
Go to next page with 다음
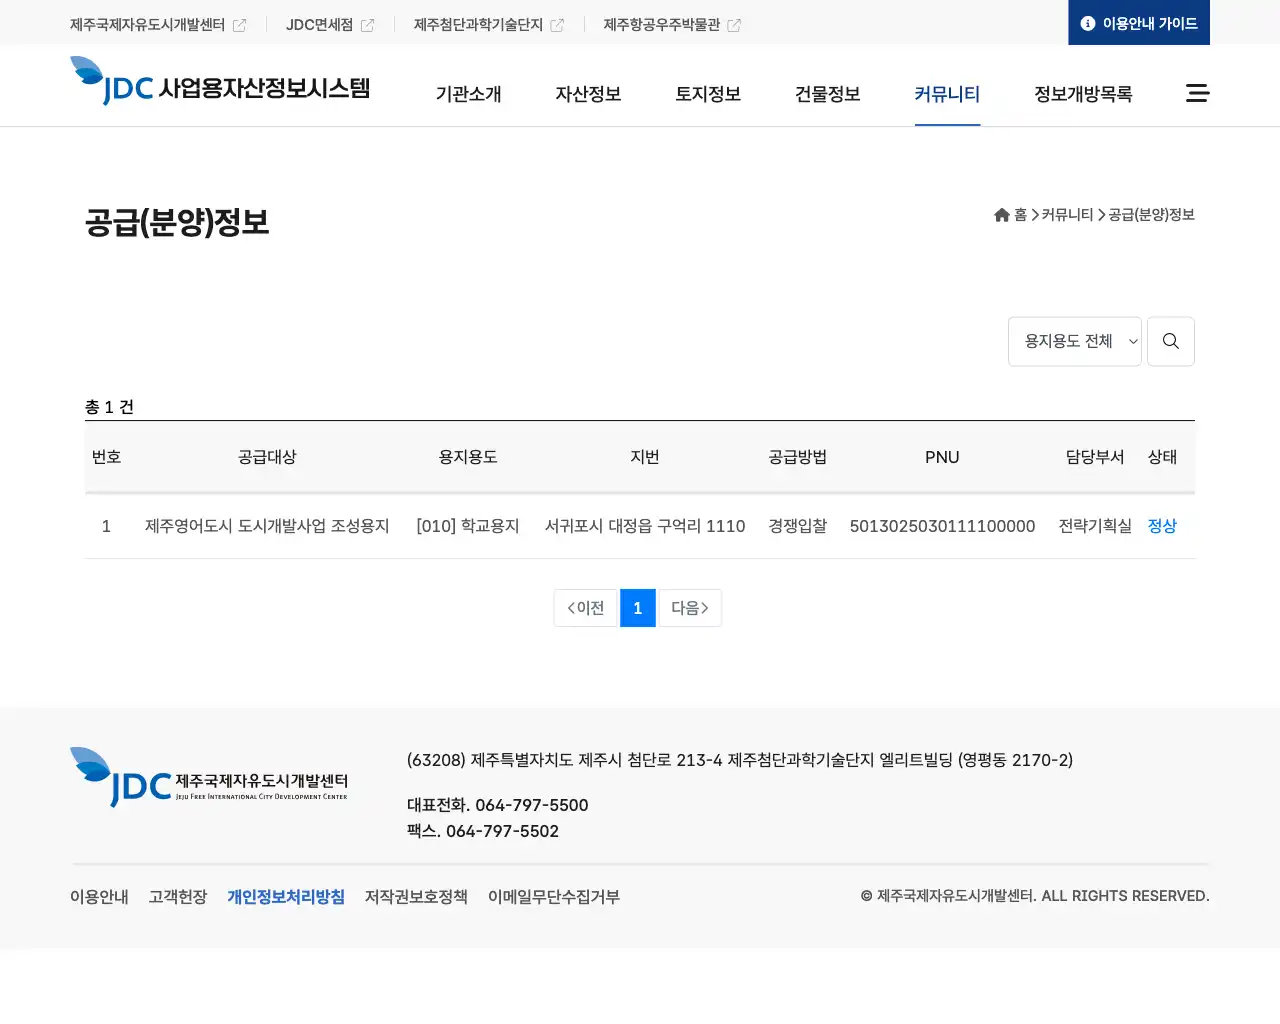pyautogui.click(x=689, y=608)
